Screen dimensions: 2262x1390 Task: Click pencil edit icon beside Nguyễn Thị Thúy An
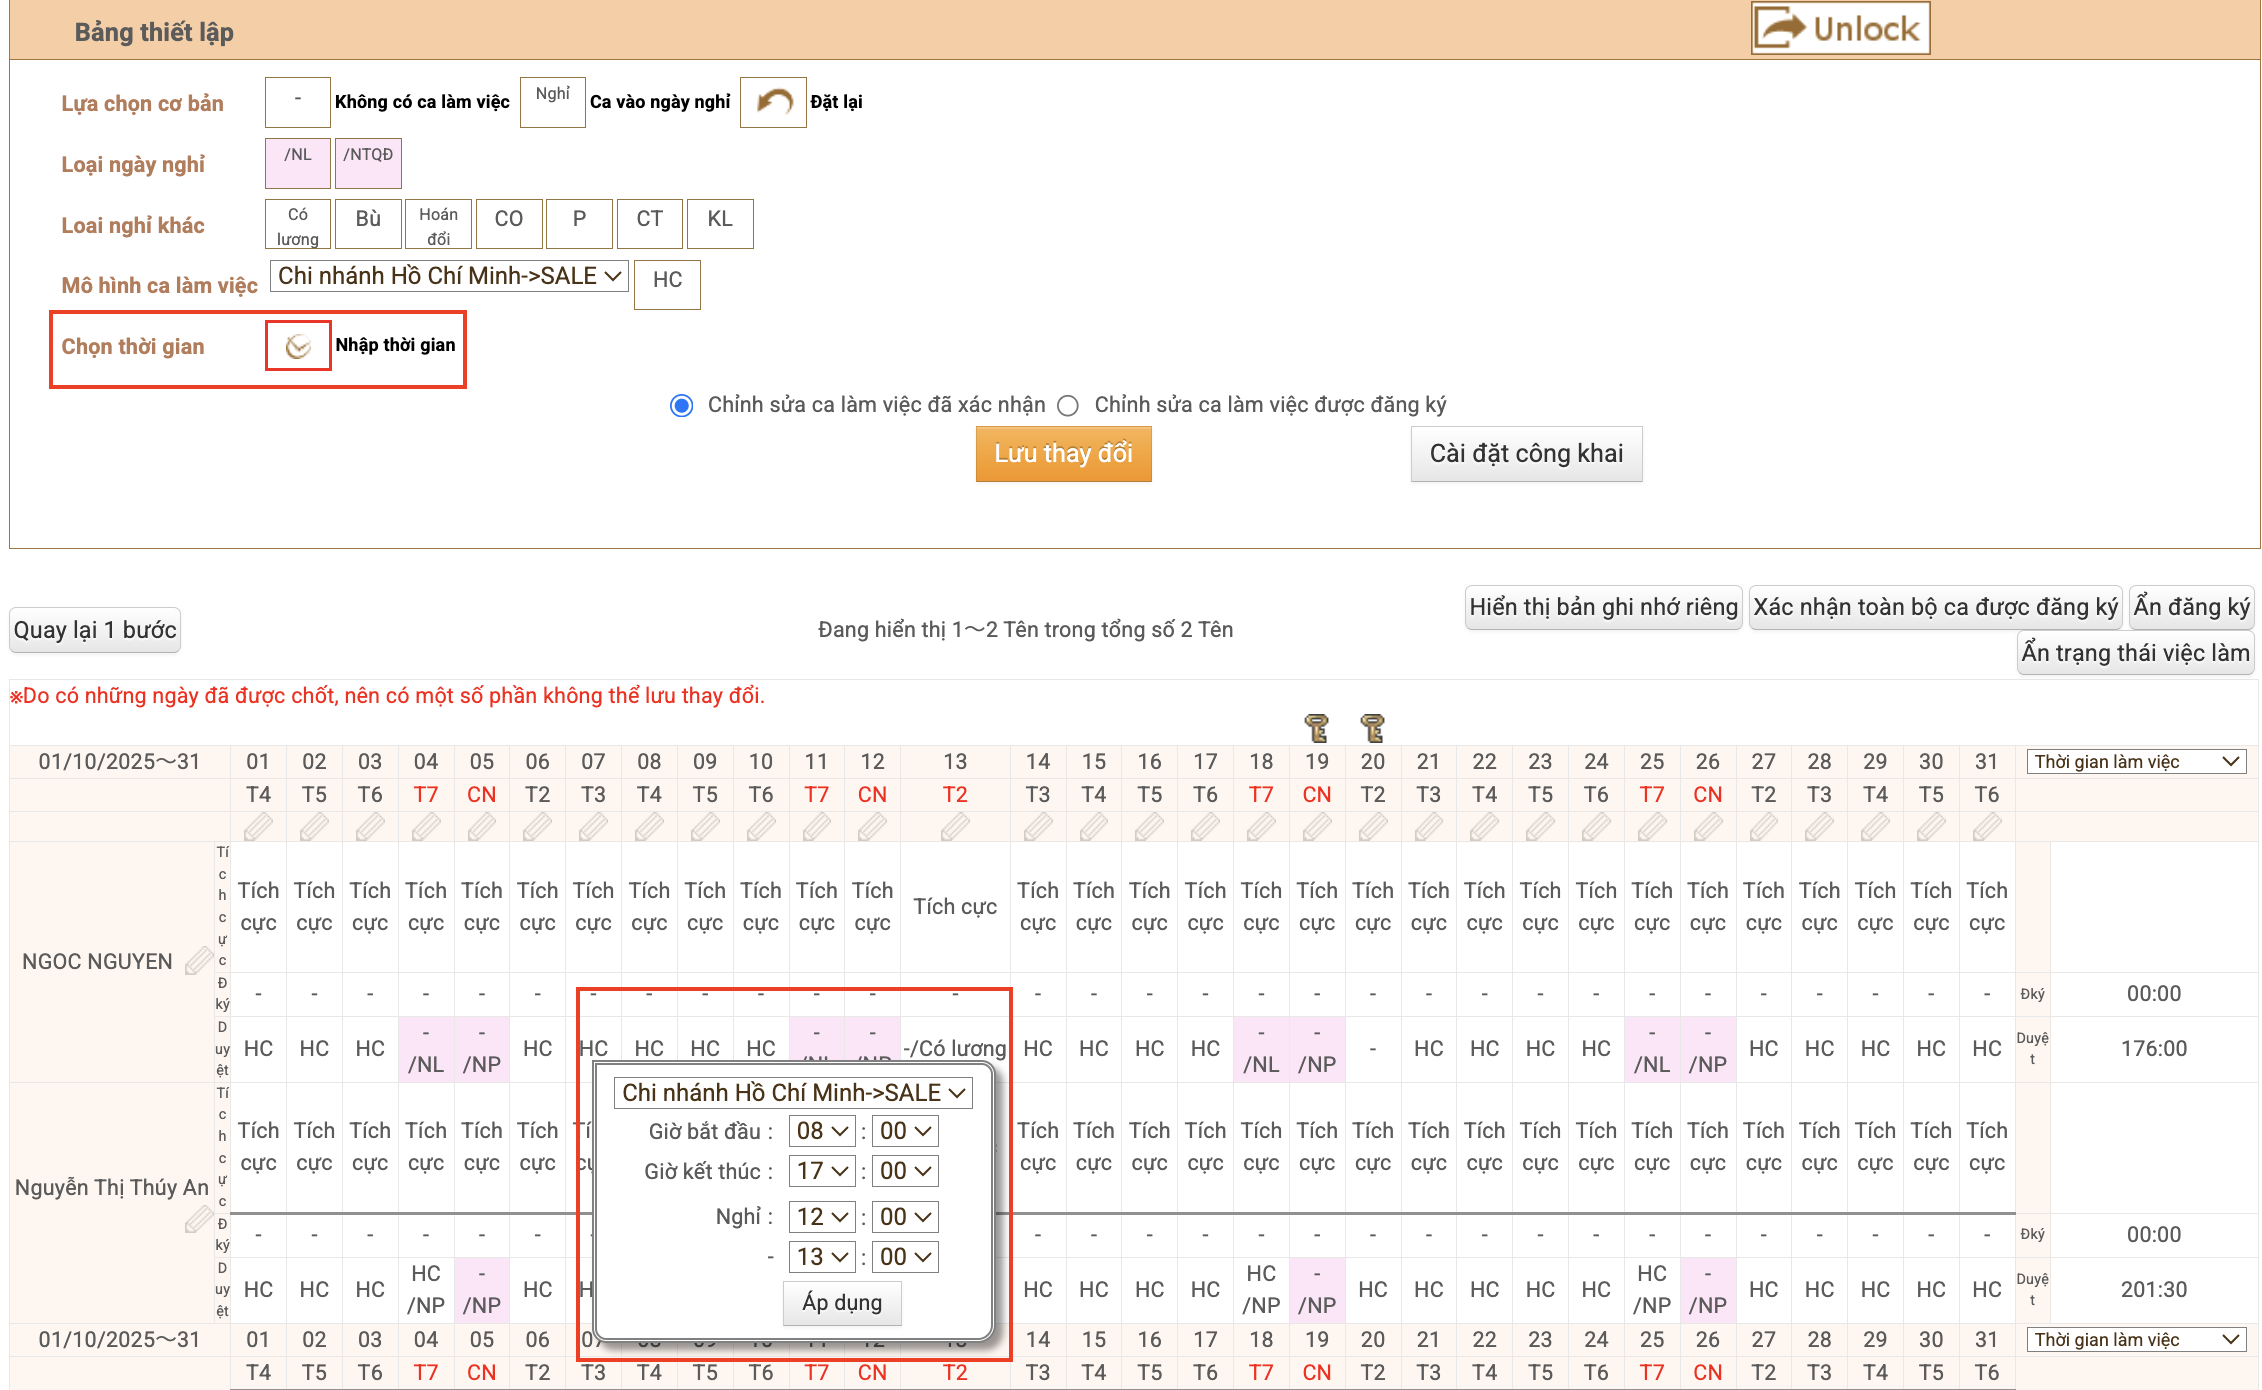[x=198, y=1219]
